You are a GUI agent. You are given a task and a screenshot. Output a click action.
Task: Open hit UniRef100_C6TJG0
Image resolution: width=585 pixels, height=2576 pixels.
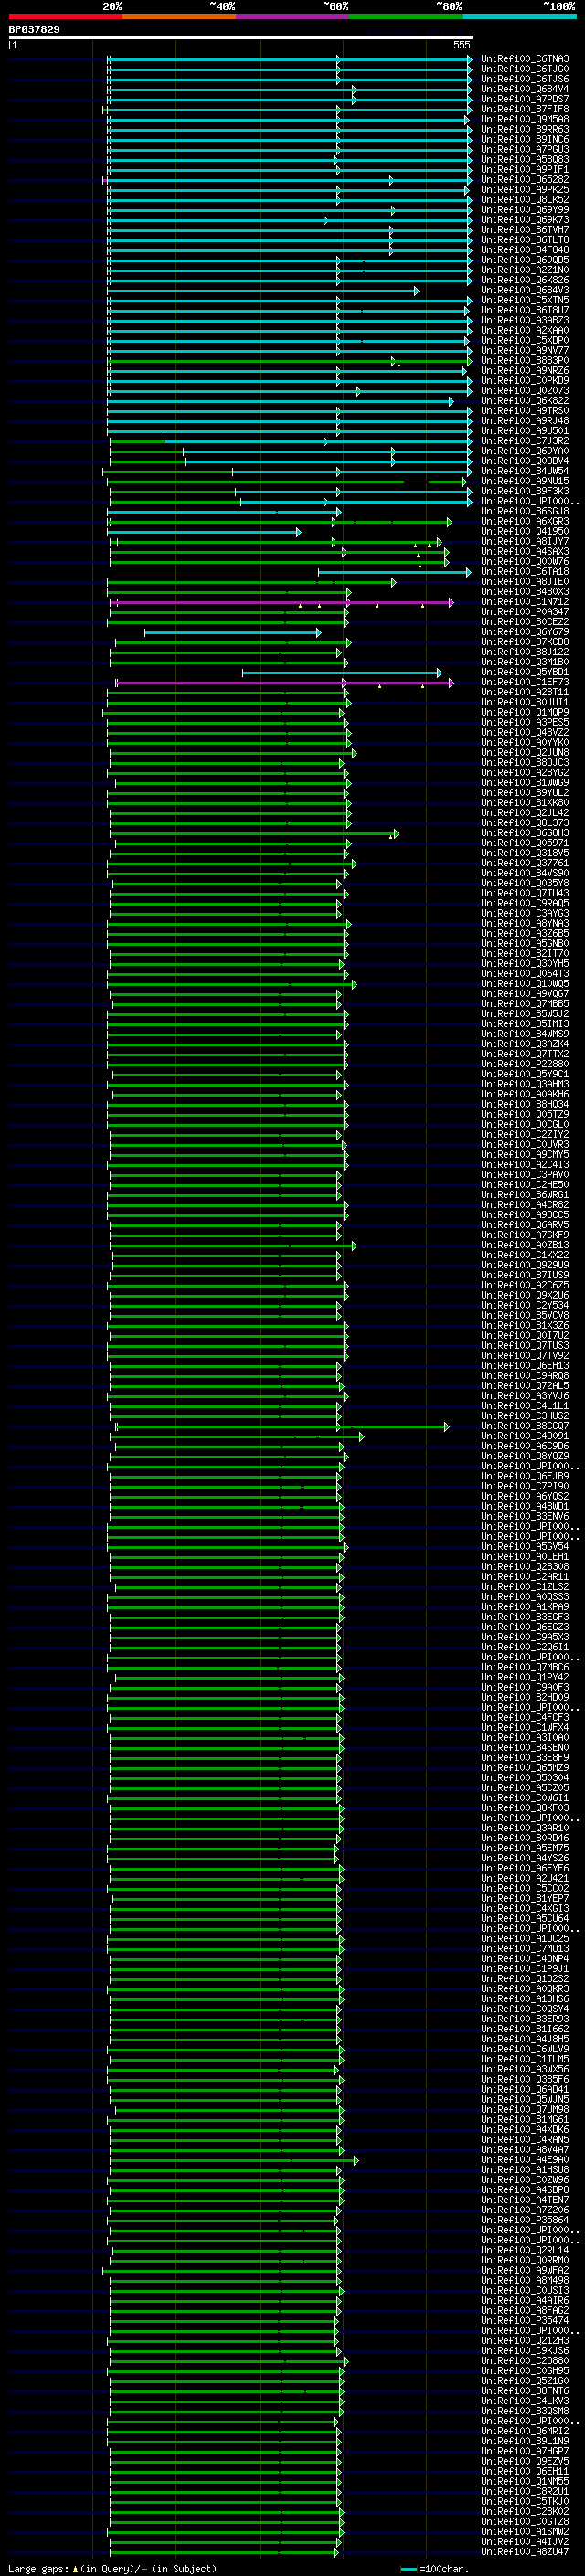pyautogui.click(x=525, y=69)
